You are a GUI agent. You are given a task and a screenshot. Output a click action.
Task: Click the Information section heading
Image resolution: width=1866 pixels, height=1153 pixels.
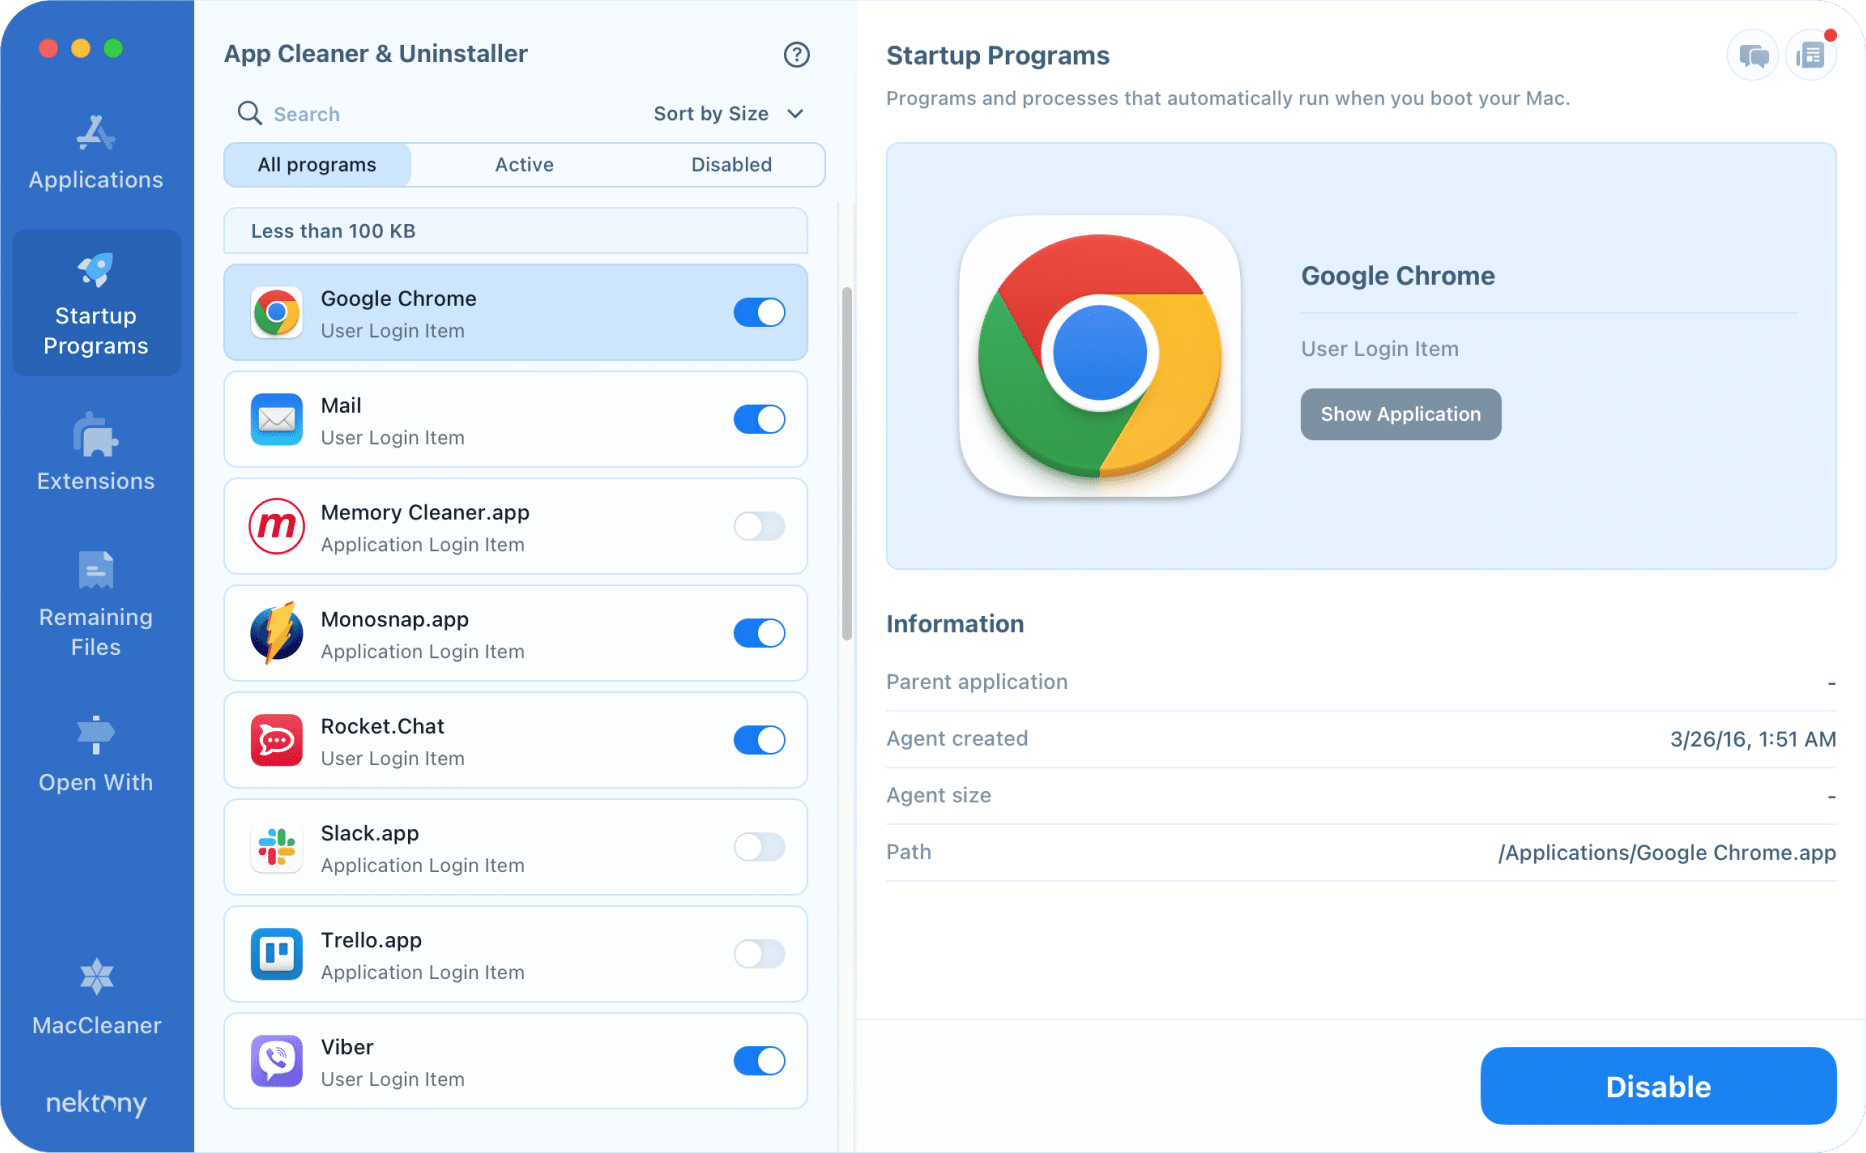pyautogui.click(x=955, y=624)
